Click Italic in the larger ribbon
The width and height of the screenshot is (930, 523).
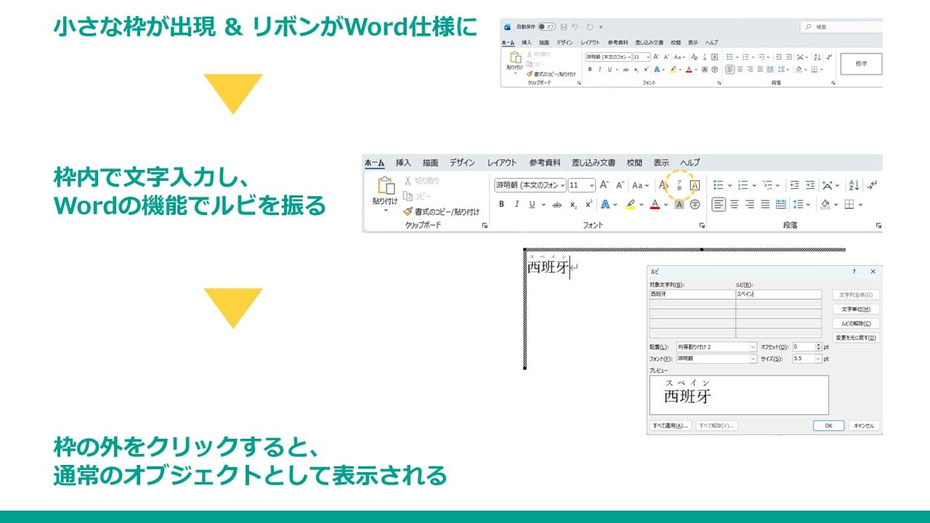[x=517, y=205]
